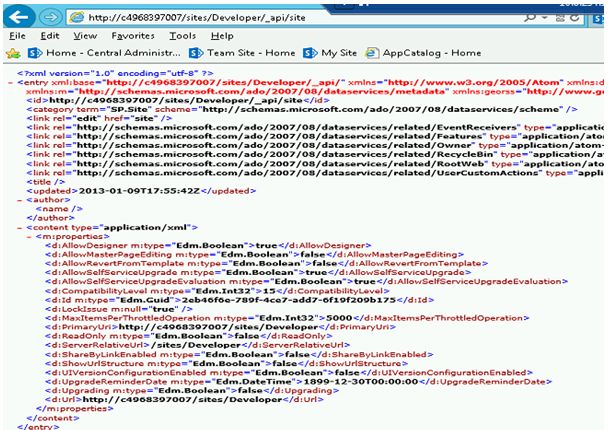Click the RootWeb related link line

point(315,164)
